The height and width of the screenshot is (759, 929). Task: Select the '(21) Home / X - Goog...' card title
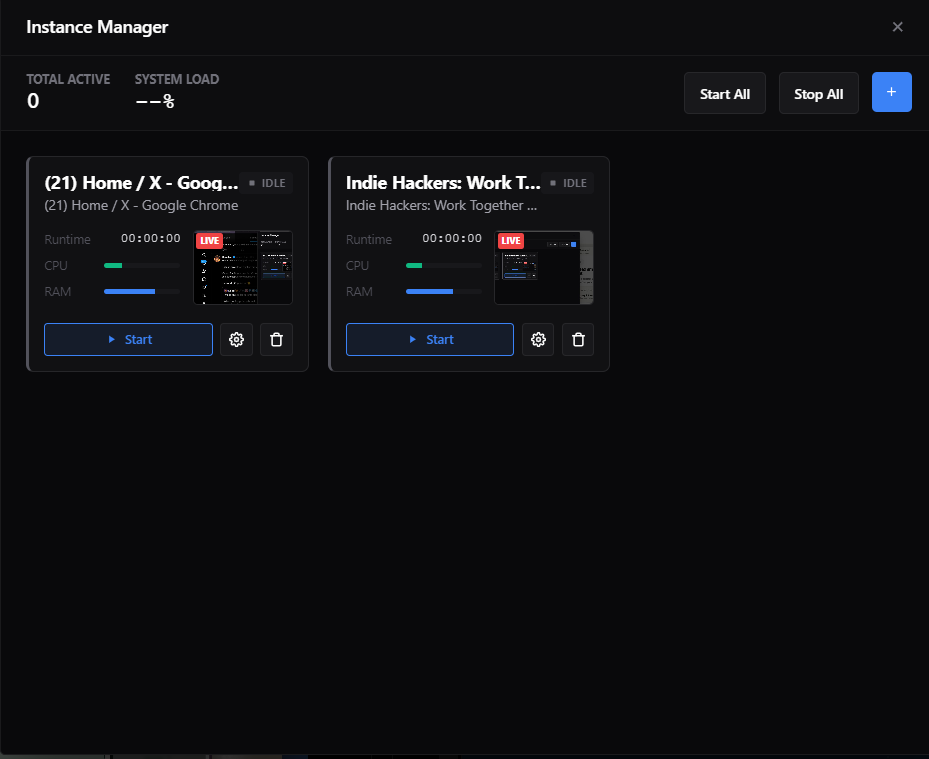click(141, 183)
